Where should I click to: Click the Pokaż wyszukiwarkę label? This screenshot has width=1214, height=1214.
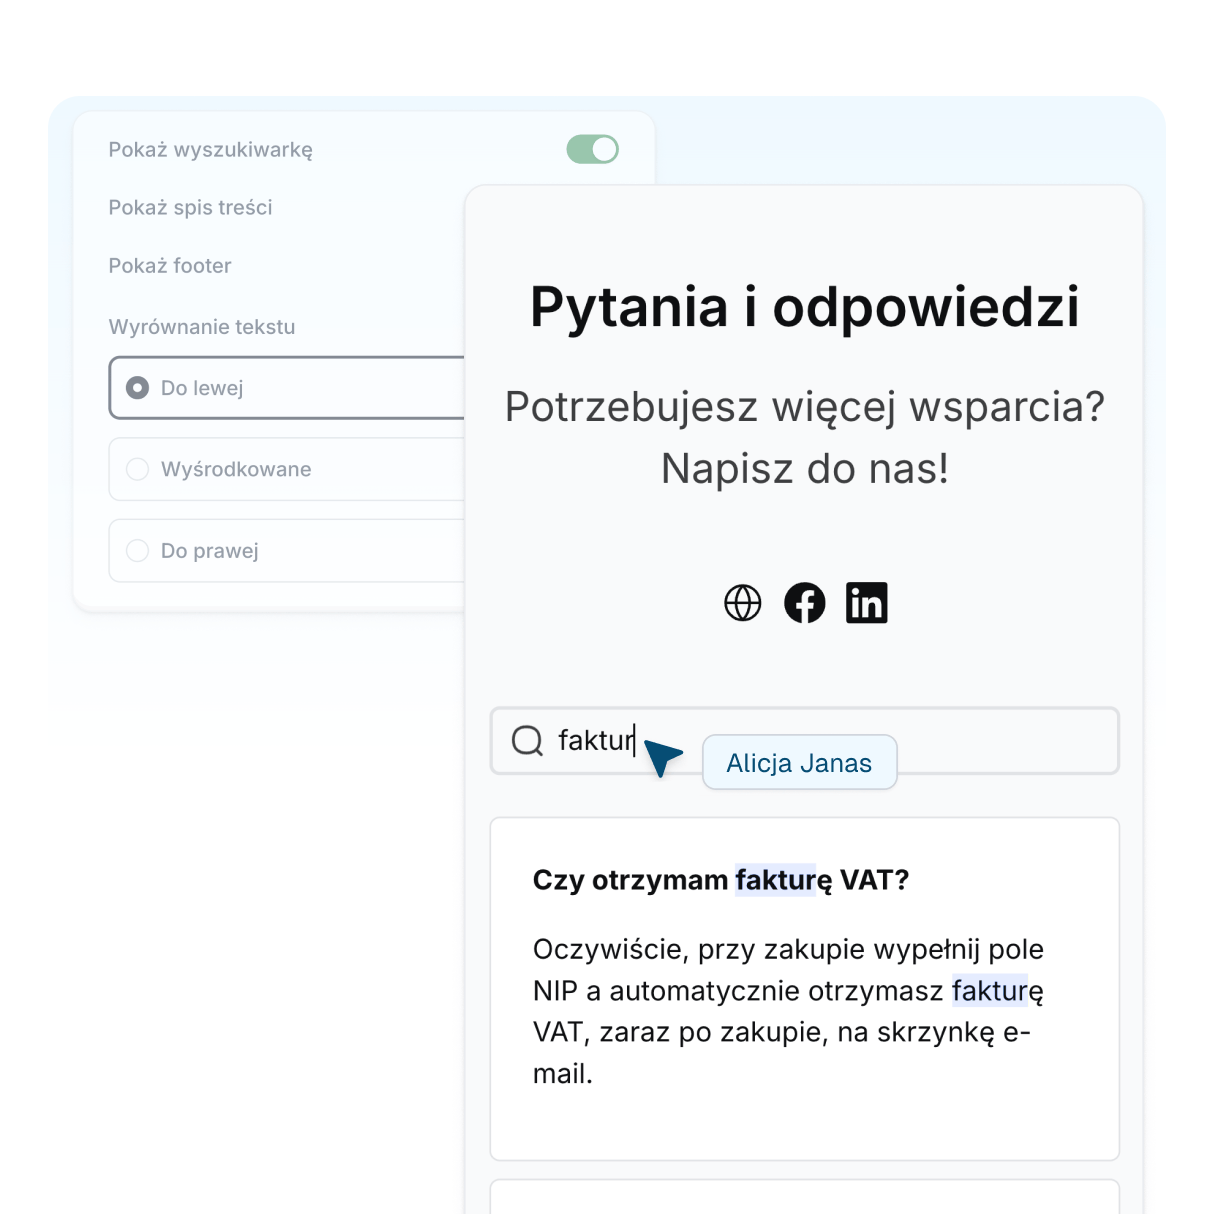tap(211, 150)
